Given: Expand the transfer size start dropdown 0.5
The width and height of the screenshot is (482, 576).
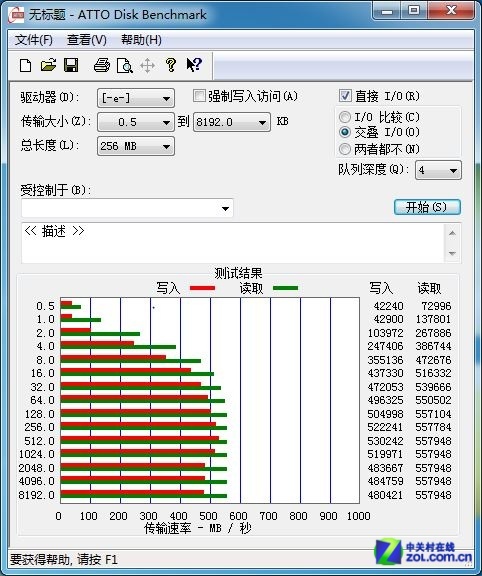Looking at the screenshot, I should click(136, 122).
